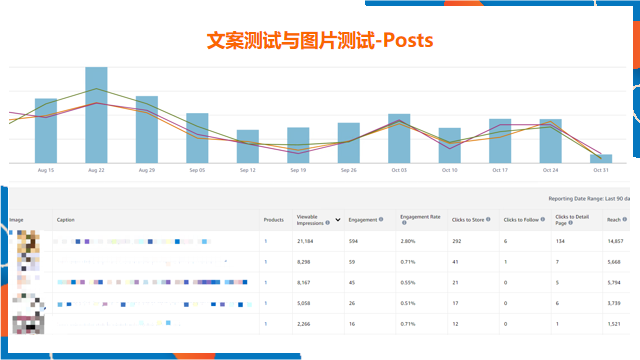The width and height of the screenshot is (640, 360).
Task: Select the Reach column header
Action: click(613, 220)
